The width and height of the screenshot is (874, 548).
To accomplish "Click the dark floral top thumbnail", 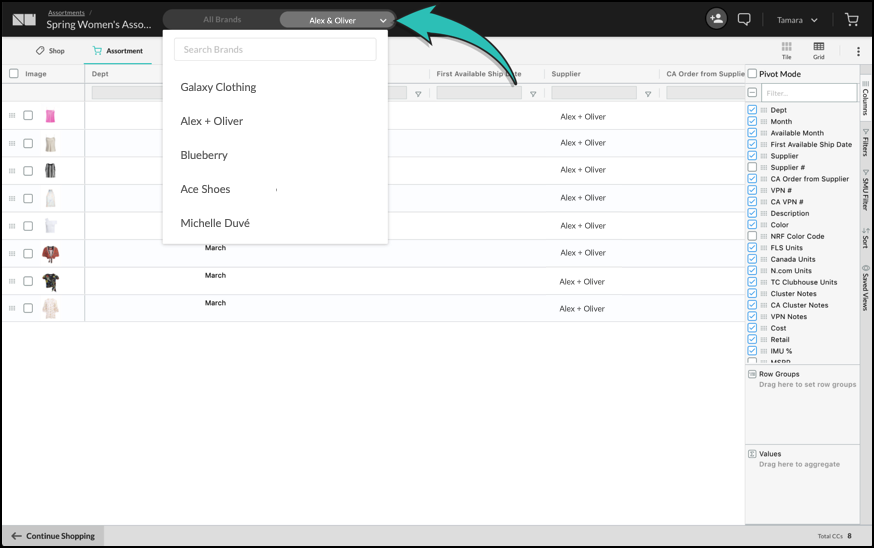I will pyautogui.click(x=50, y=282).
